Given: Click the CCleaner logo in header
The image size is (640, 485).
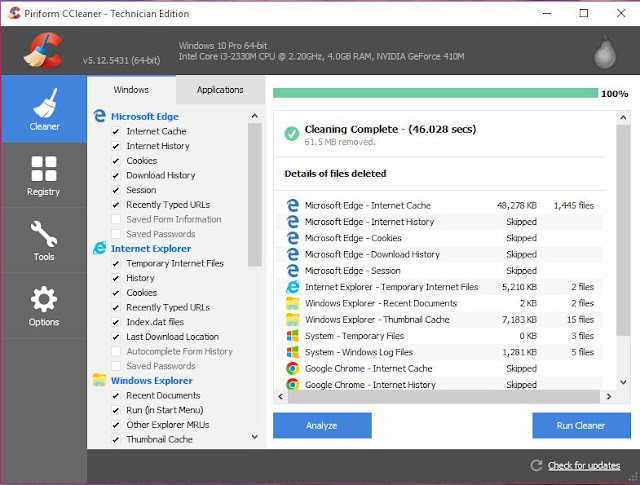Looking at the screenshot, I should [44, 50].
